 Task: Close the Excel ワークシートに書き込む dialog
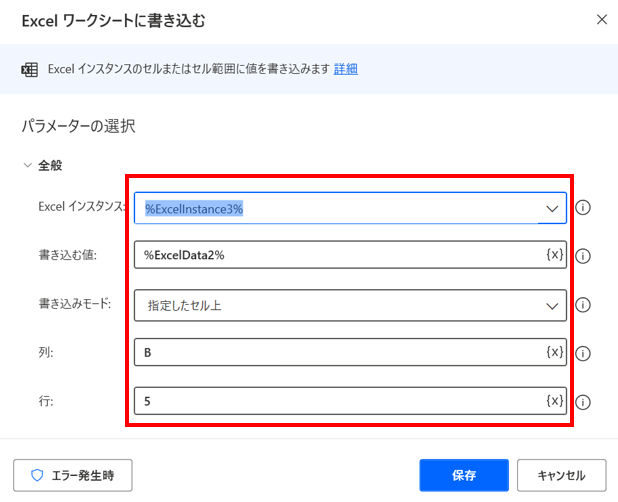601,19
